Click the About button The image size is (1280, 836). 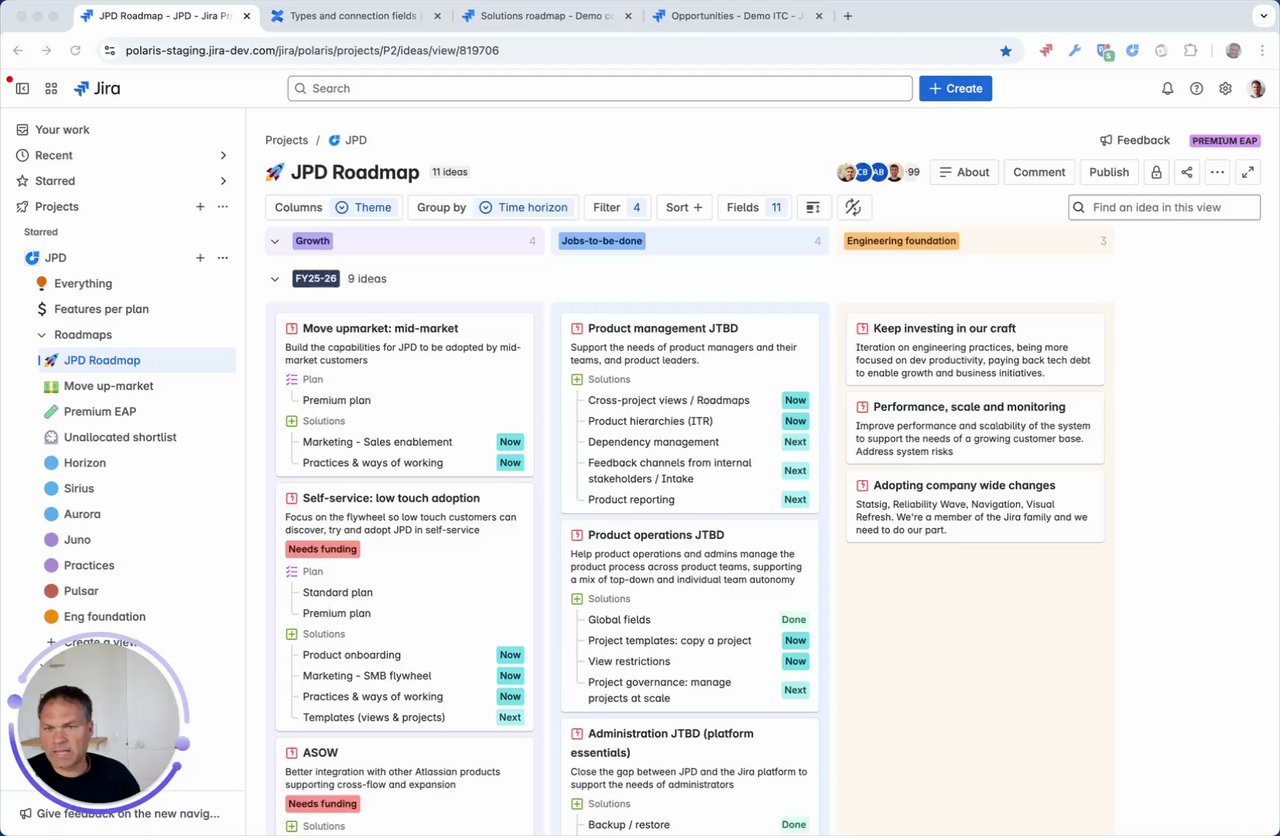(x=964, y=172)
